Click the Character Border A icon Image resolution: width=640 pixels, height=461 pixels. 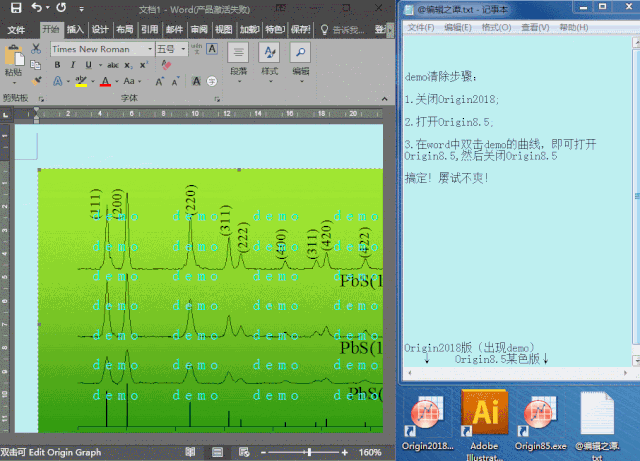click(212, 49)
